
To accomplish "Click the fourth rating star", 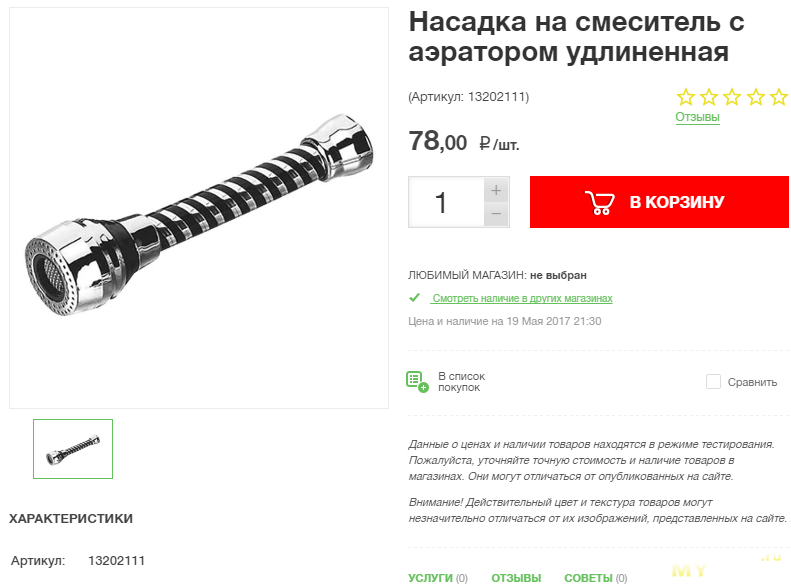I will tap(756, 97).
